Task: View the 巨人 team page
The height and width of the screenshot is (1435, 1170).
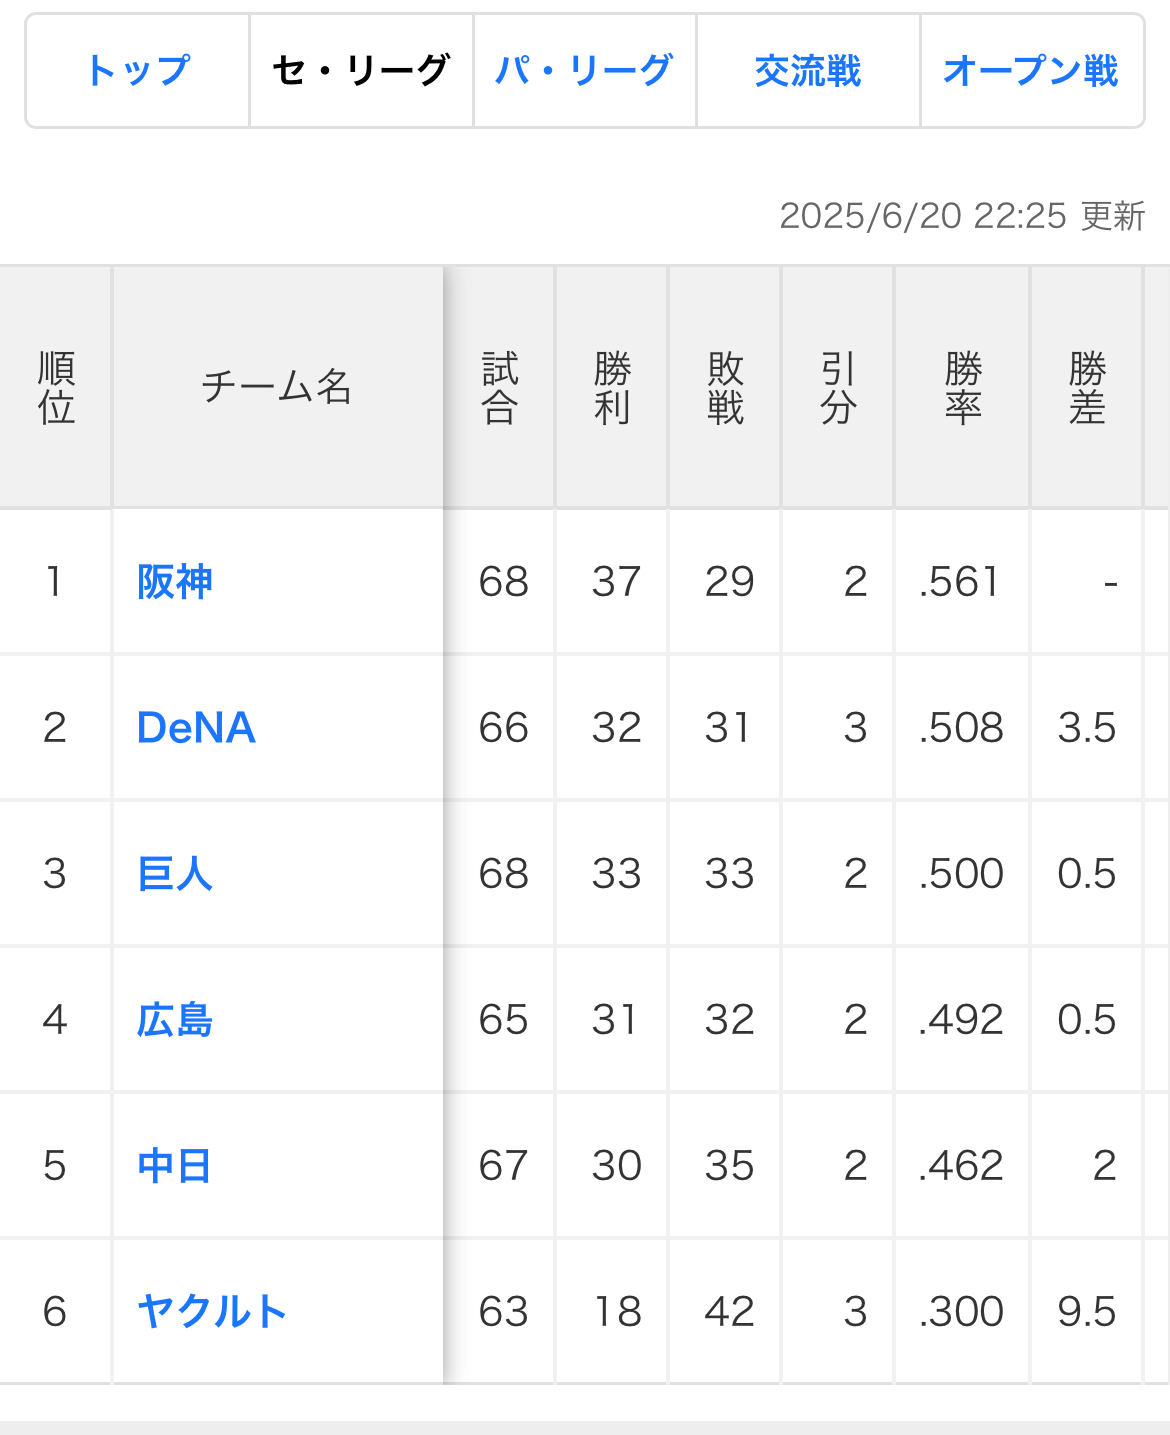Action: [x=175, y=874]
